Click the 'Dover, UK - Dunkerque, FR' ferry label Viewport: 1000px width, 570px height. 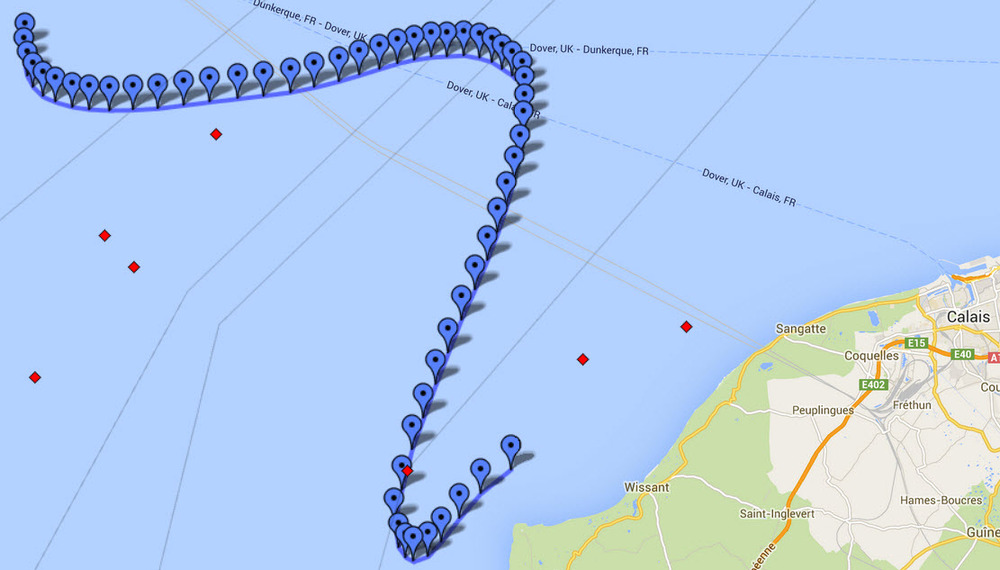coord(589,50)
